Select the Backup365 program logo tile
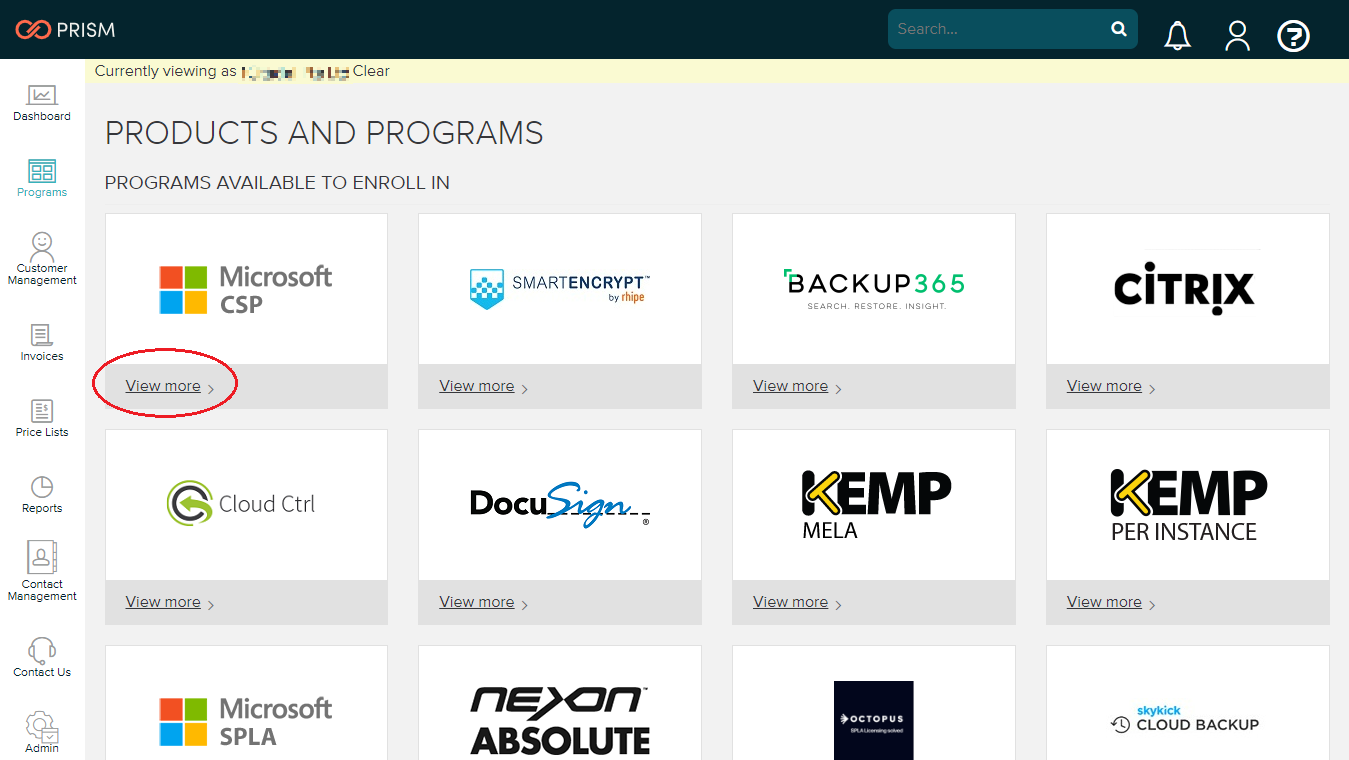Screen dimensions: 1349x760 [873, 289]
